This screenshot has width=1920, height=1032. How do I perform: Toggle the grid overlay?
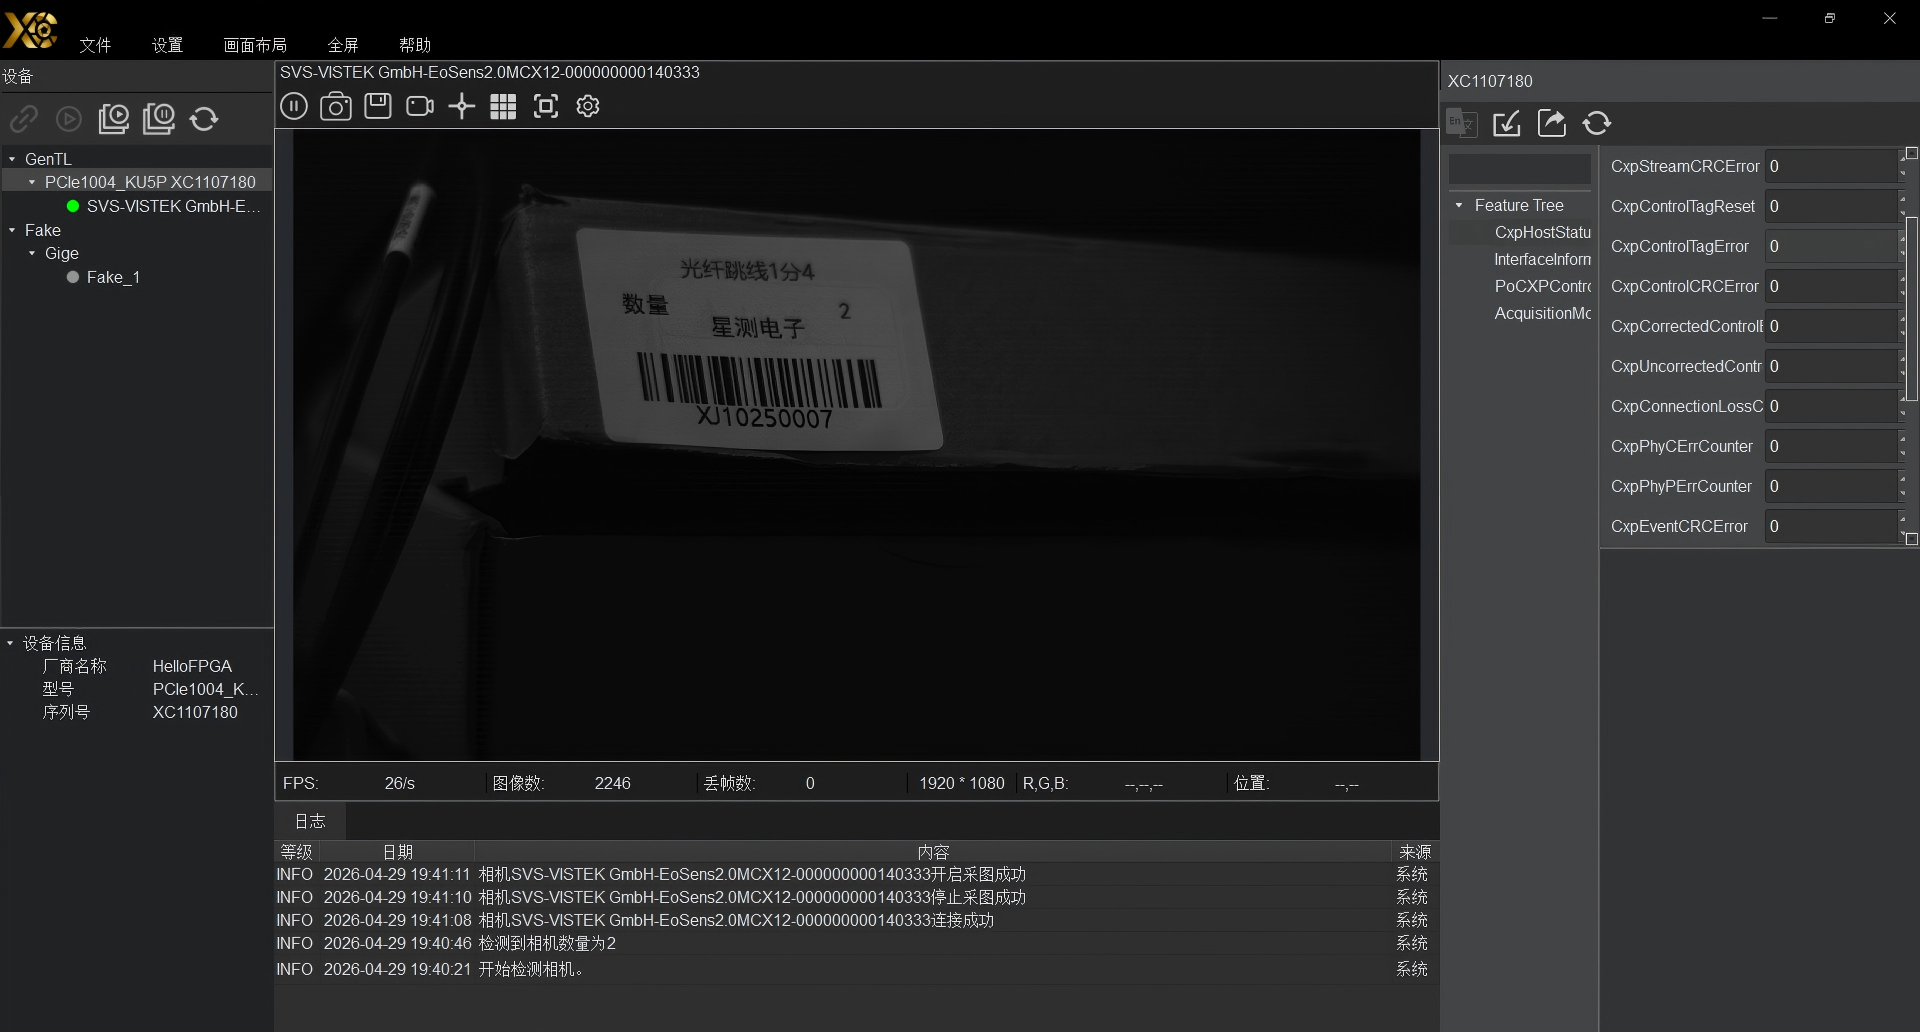pyautogui.click(x=503, y=106)
